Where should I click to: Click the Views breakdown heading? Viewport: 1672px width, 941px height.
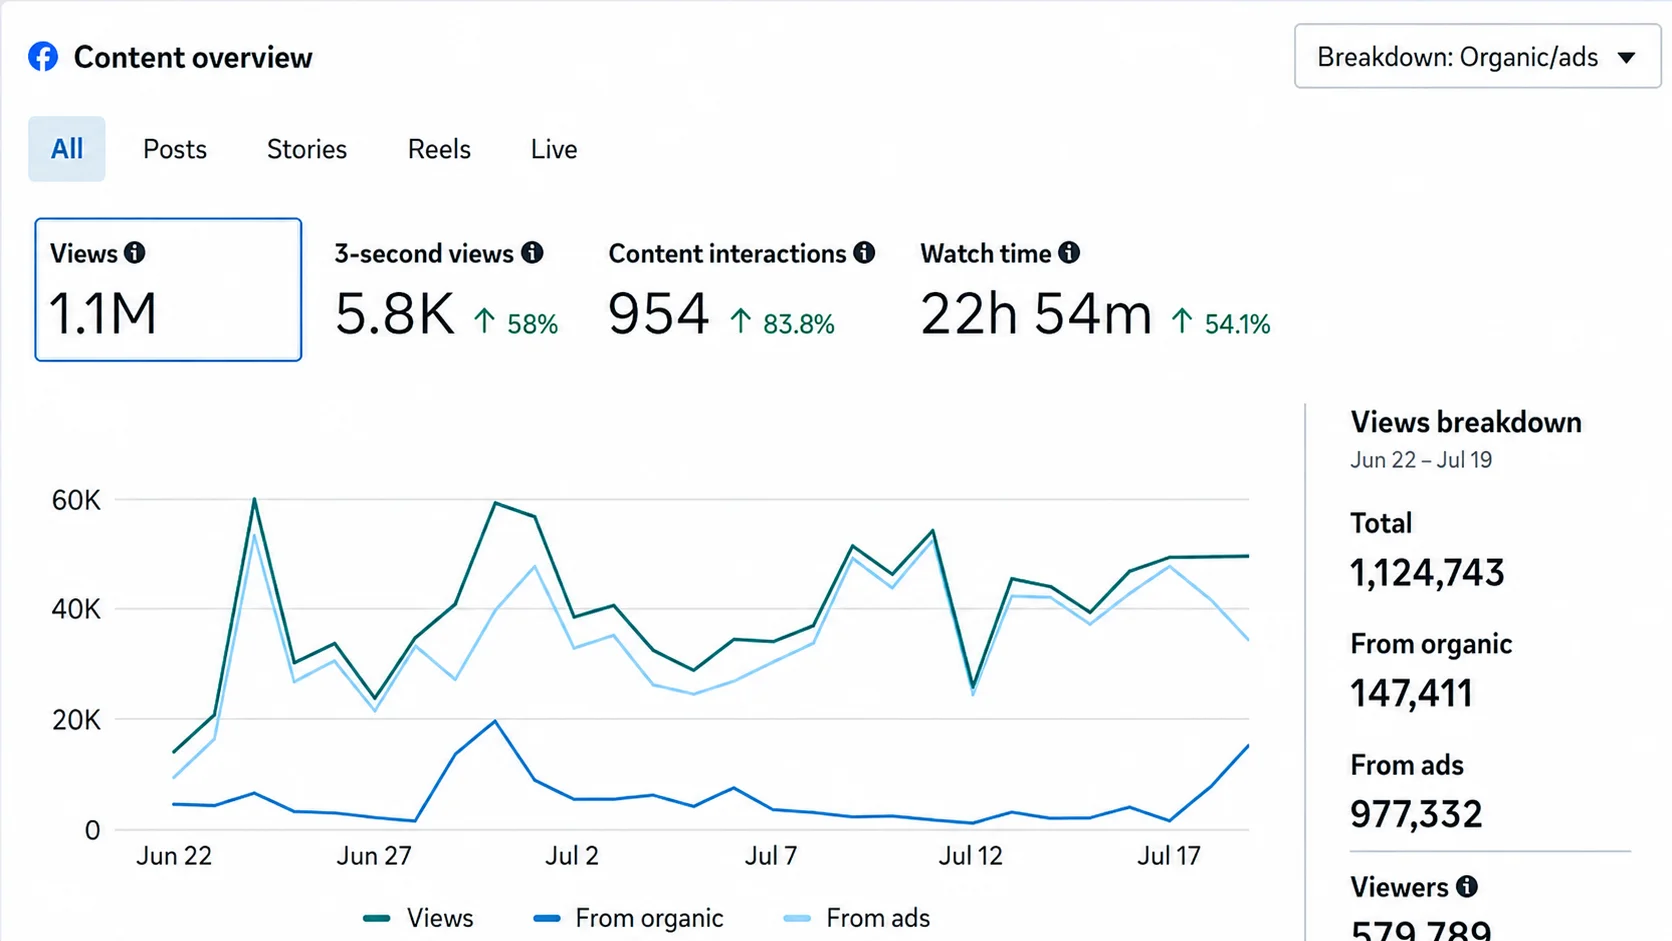point(1466,422)
